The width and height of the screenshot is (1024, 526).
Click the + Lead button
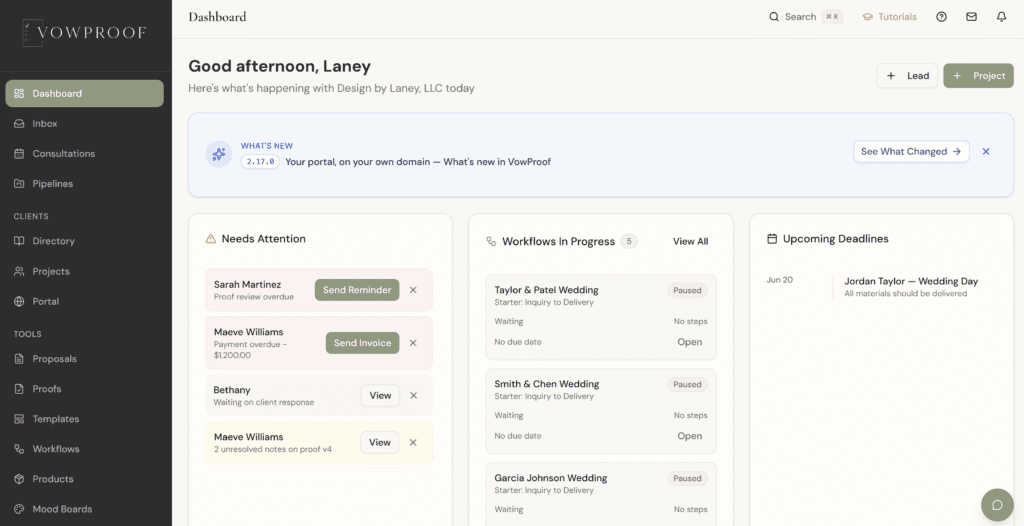pos(907,76)
